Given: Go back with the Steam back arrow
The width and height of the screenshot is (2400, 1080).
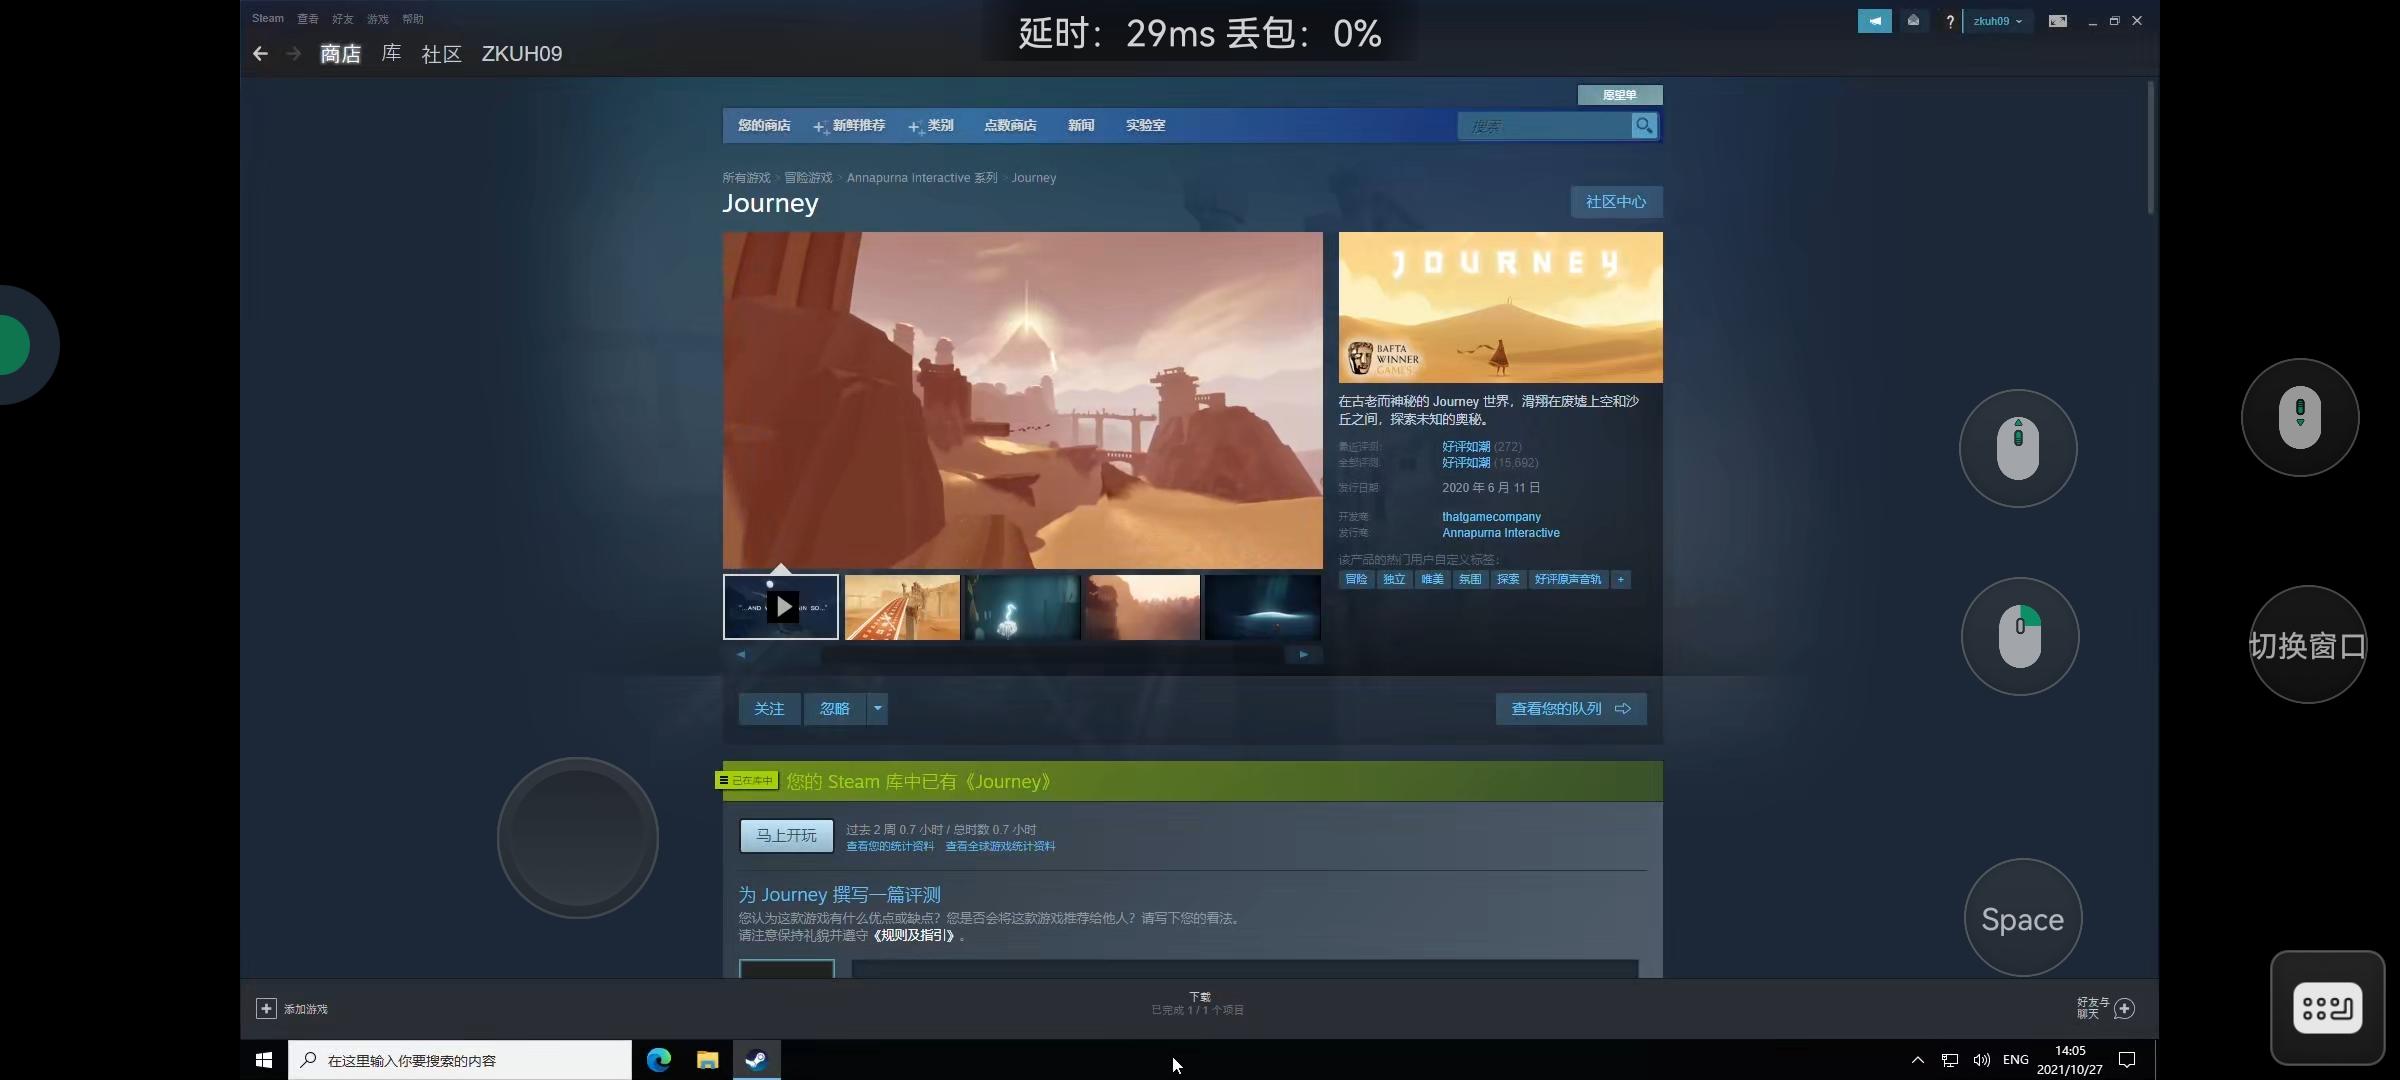Looking at the screenshot, I should 260,54.
